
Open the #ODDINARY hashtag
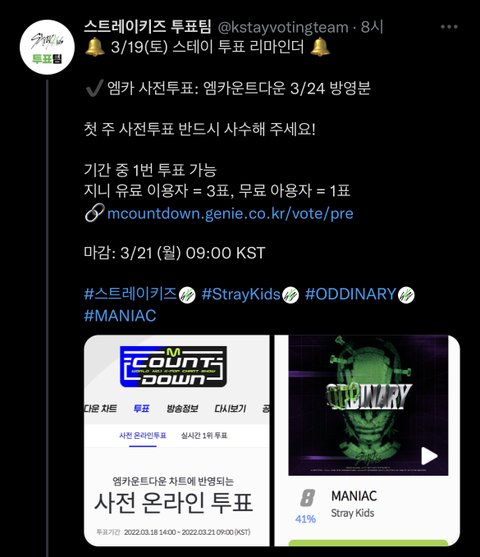[x=351, y=294]
